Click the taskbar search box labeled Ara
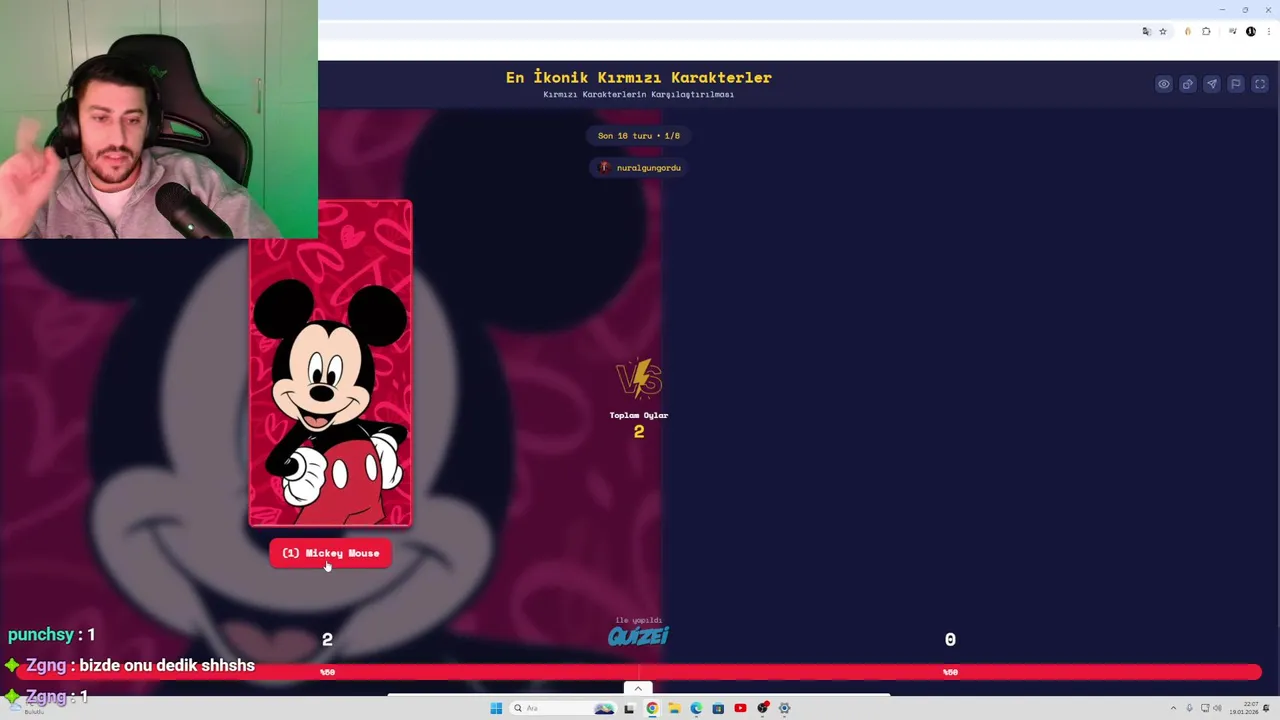The image size is (1280, 720). (x=563, y=708)
